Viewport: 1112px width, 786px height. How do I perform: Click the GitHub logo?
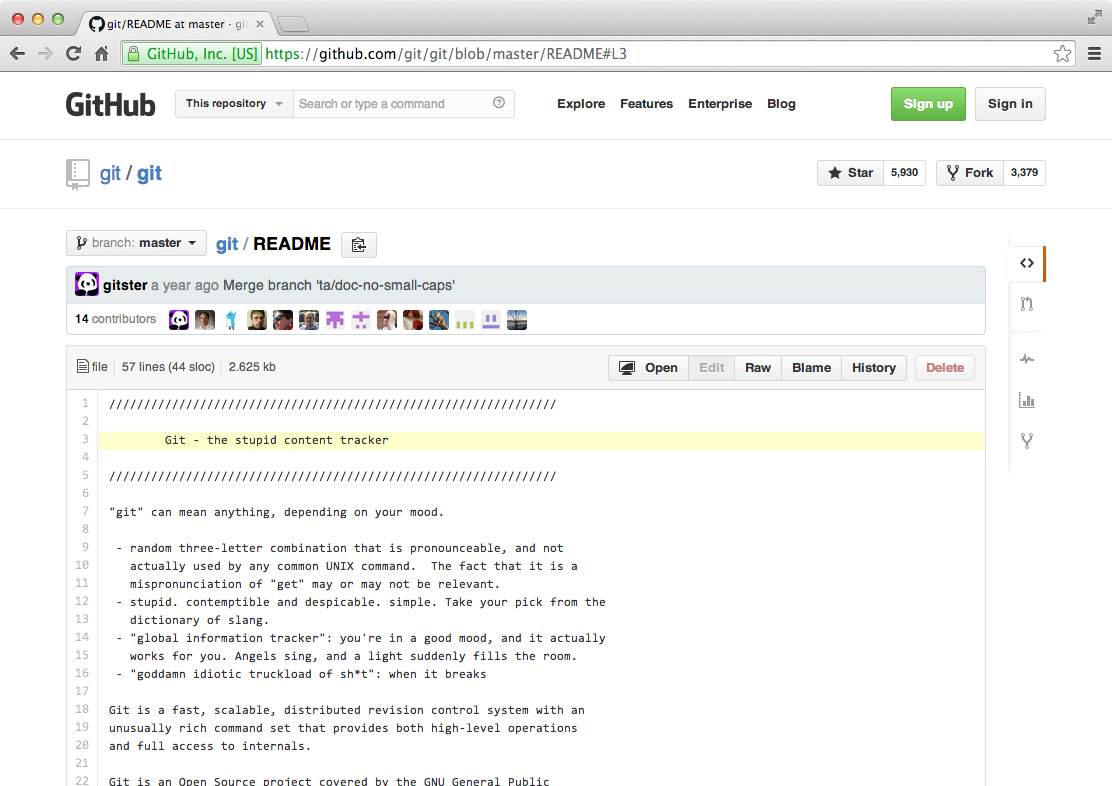pos(111,104)
